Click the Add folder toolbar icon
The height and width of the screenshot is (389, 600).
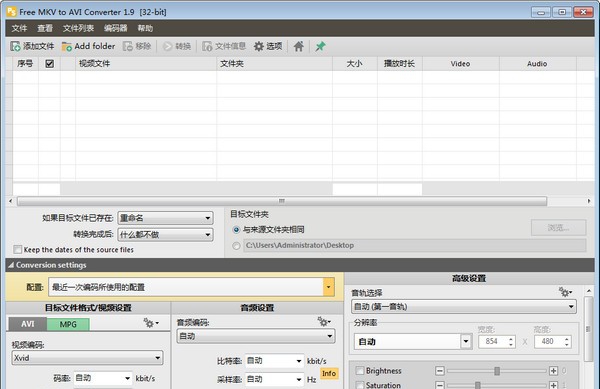coord(67,46)
